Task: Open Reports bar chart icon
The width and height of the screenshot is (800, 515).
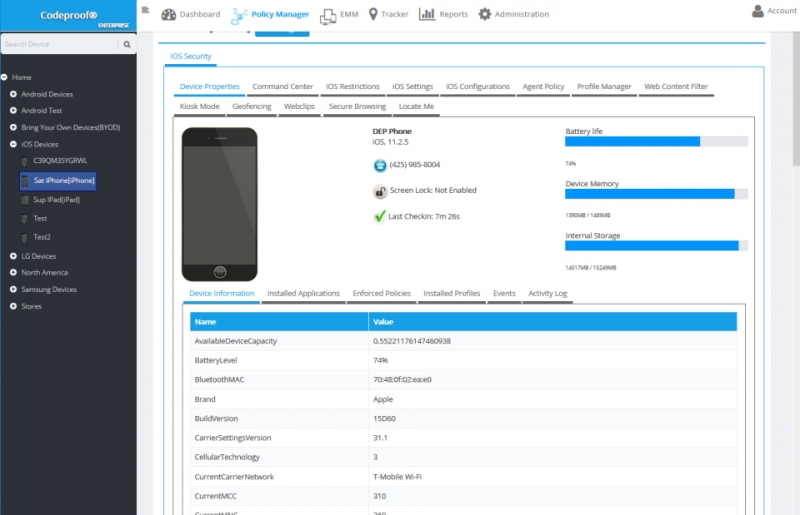Action: (427, 14)
